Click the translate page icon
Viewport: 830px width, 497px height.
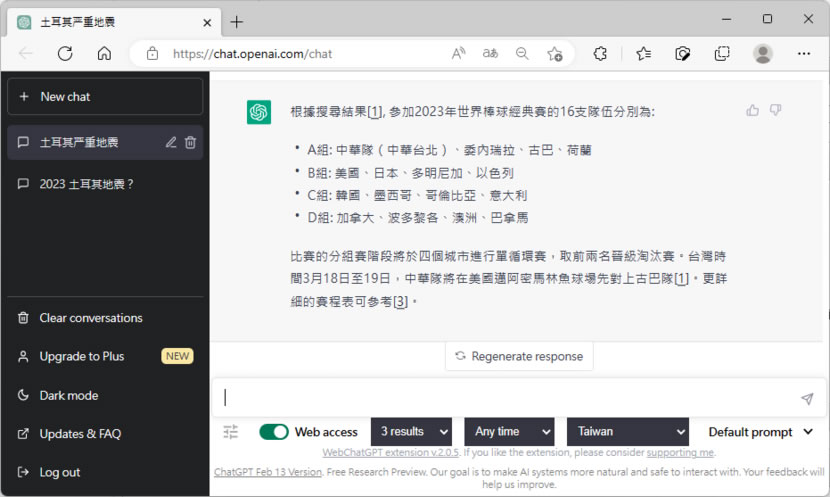tap(490, 53)
